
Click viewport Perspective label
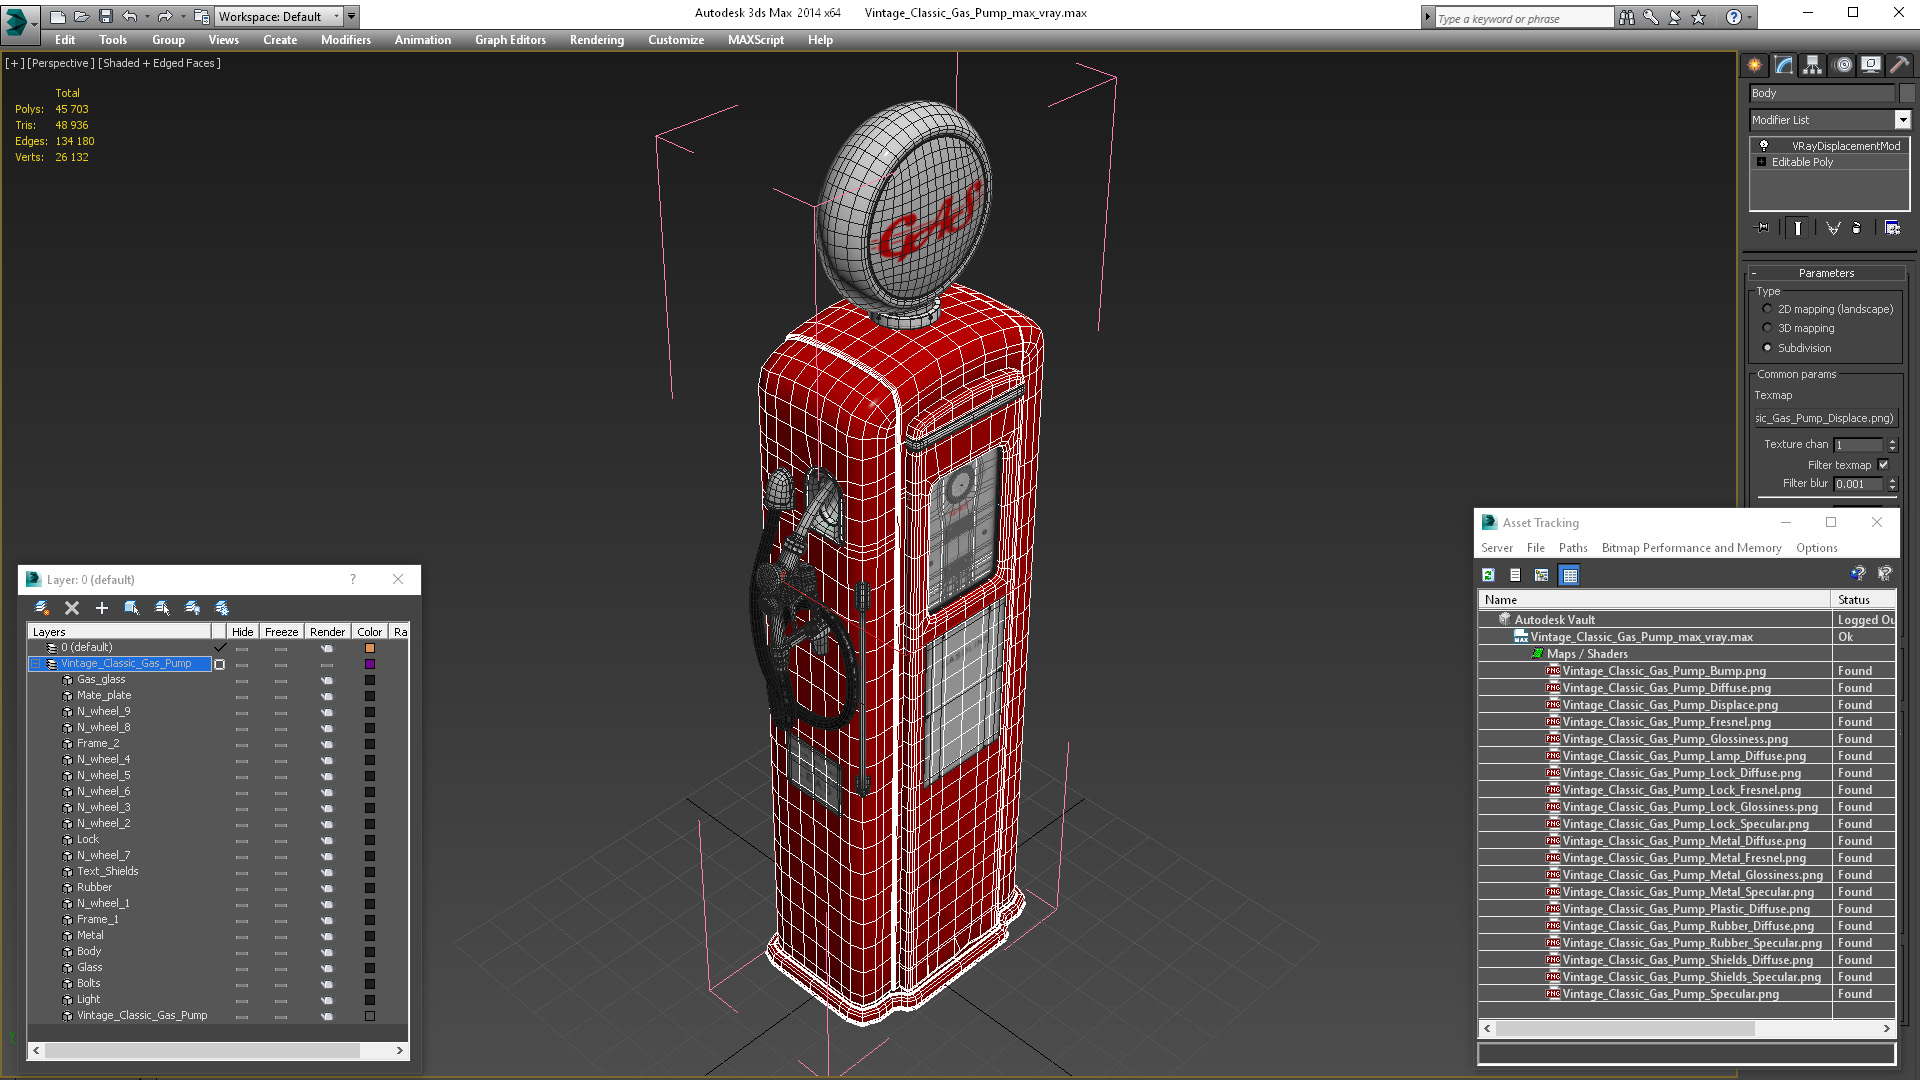(x=60, y=63)
